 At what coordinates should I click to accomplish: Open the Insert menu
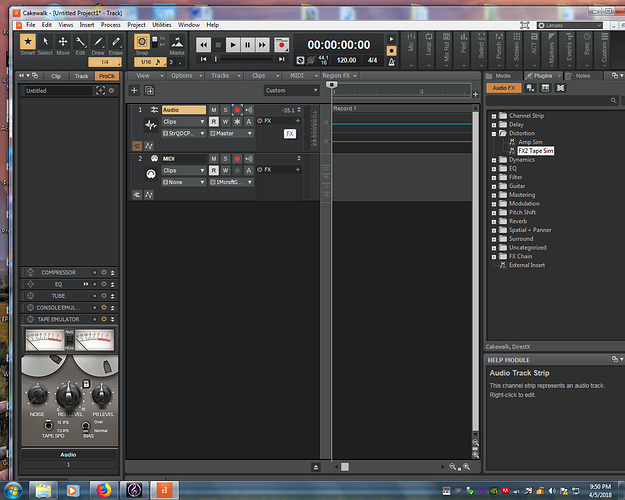click(87, 25)
